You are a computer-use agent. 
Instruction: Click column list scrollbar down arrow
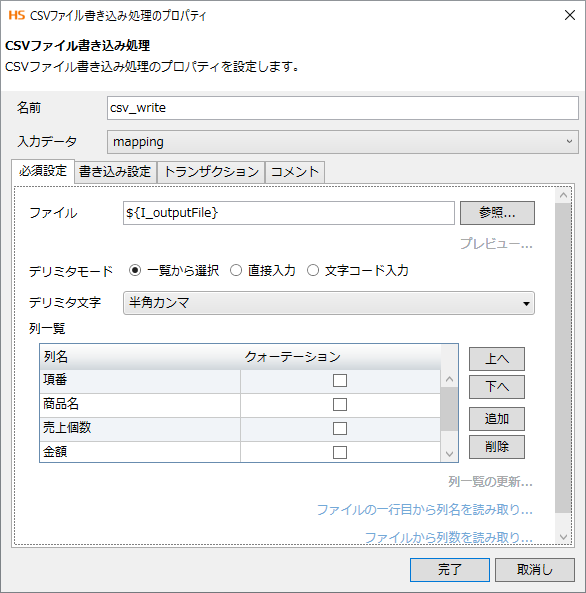(x=449, y=454)
